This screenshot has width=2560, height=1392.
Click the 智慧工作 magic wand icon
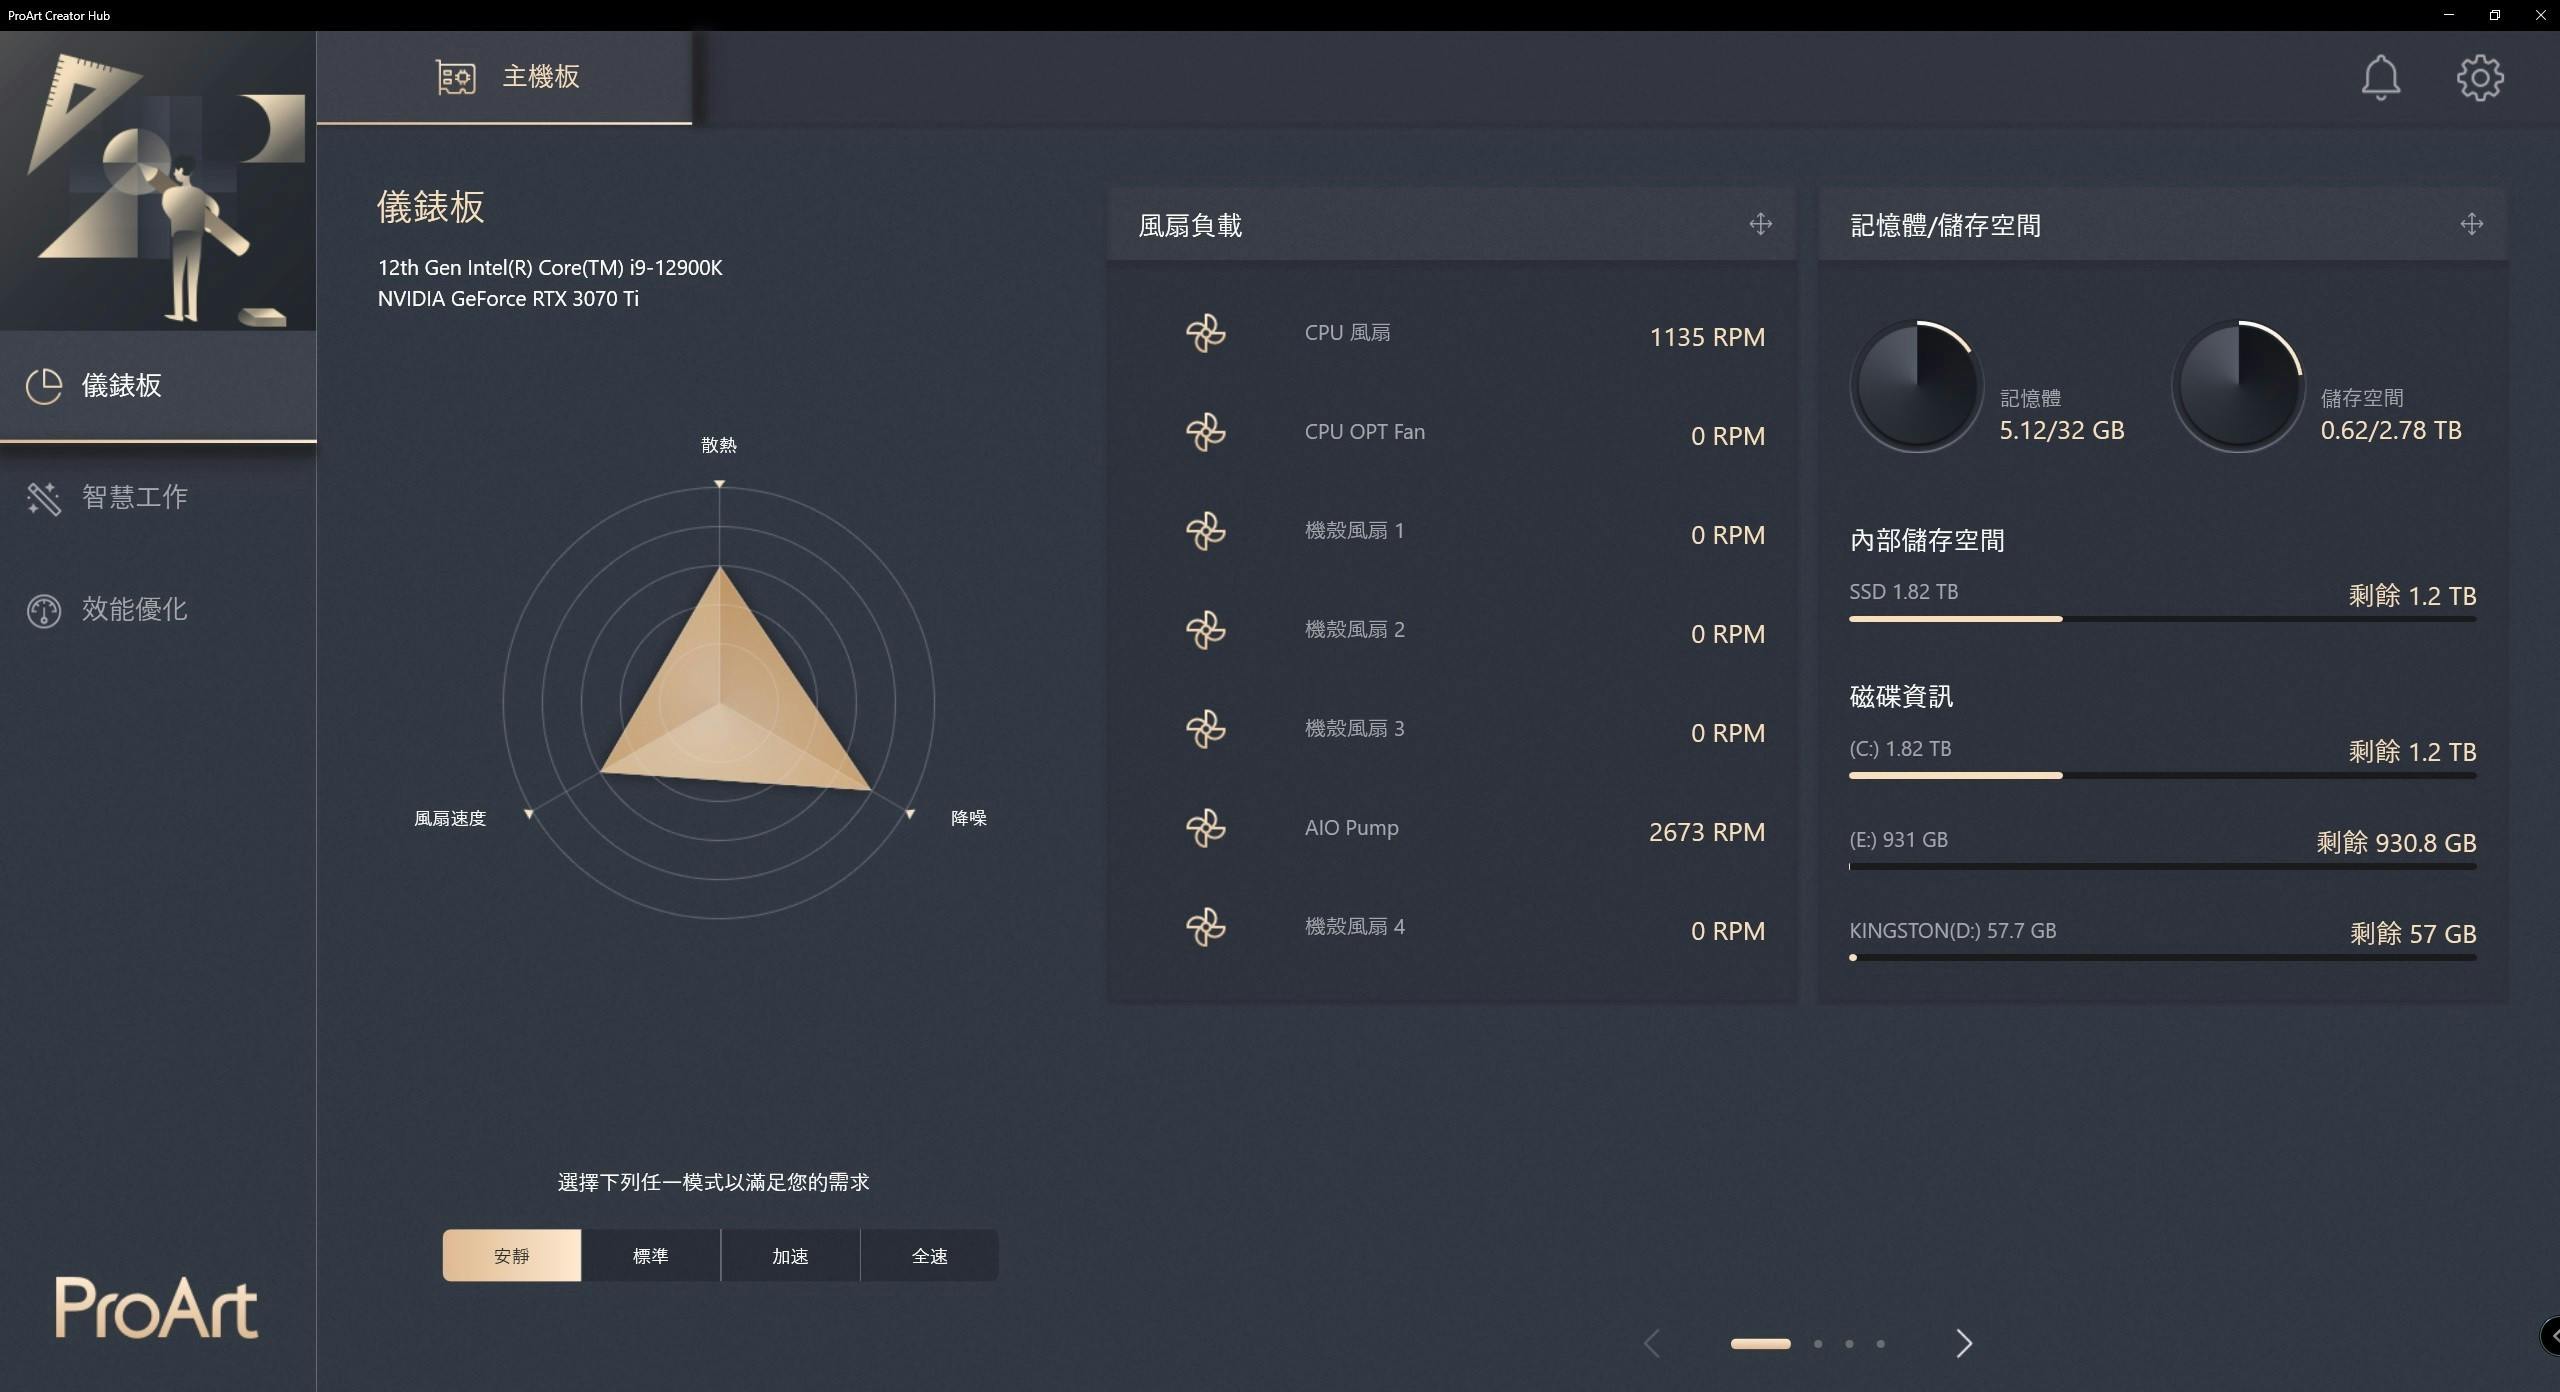point(44,498)
